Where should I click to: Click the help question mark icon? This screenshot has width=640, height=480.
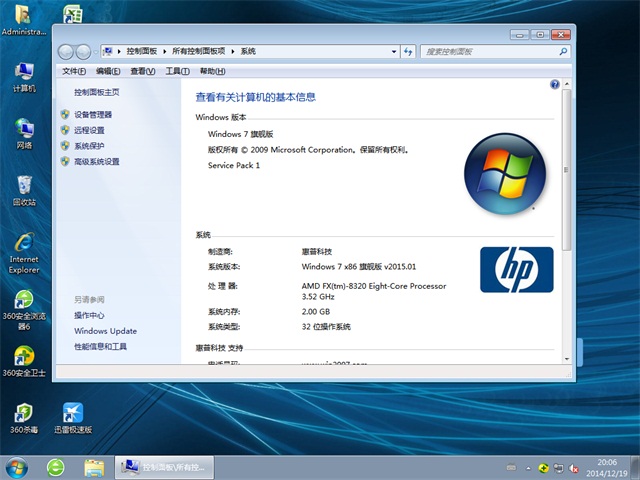(x=555, y=85)
